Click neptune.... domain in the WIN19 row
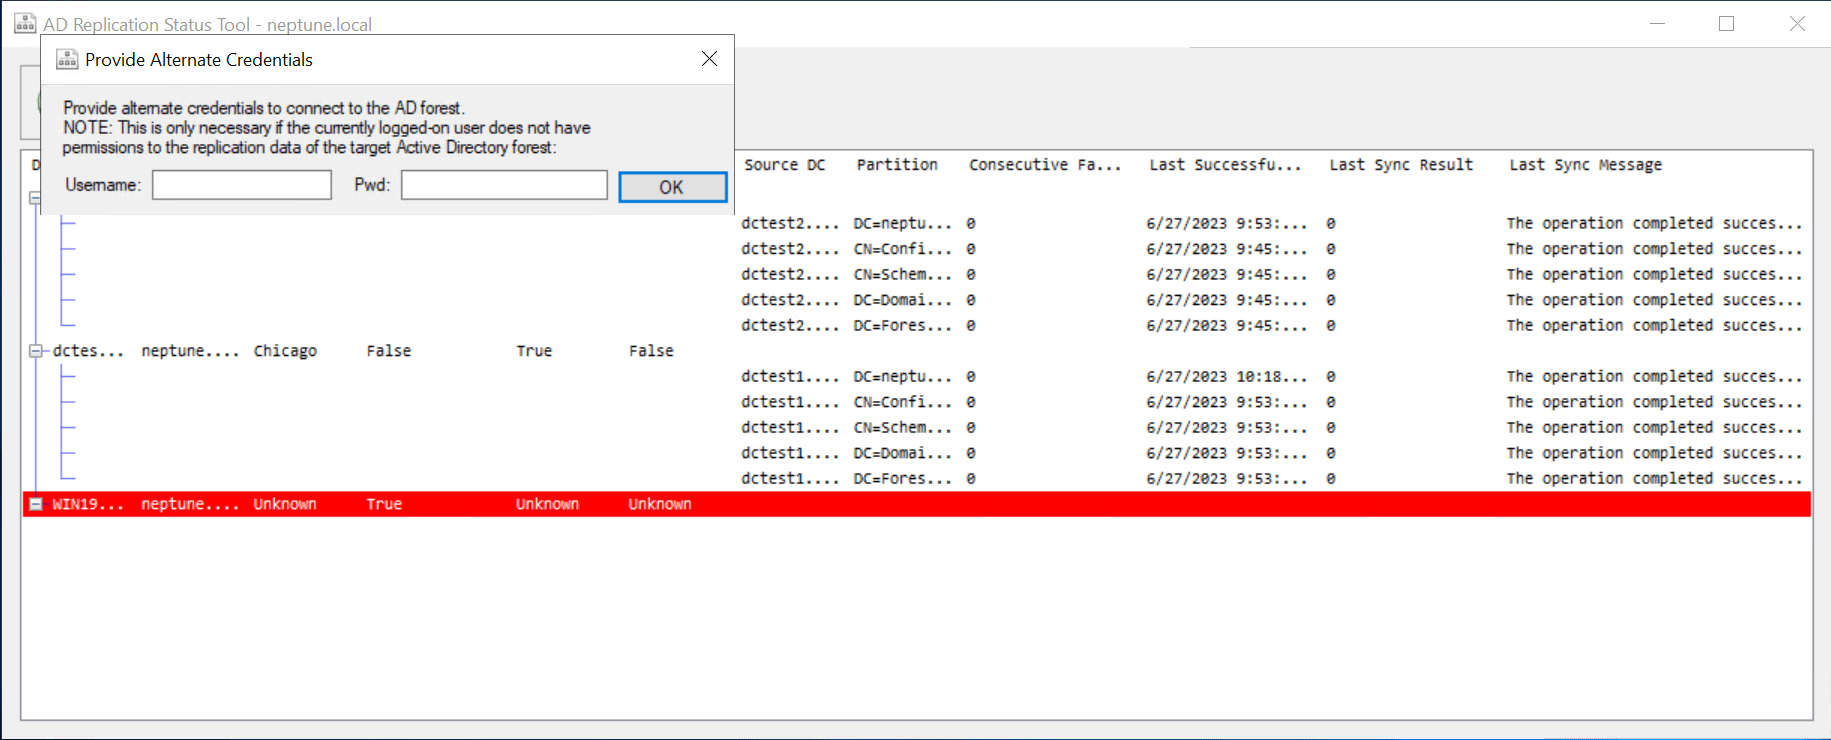The width and height of the screenshot is (1831, 740). pyautogui.click(x=190, y=504)
